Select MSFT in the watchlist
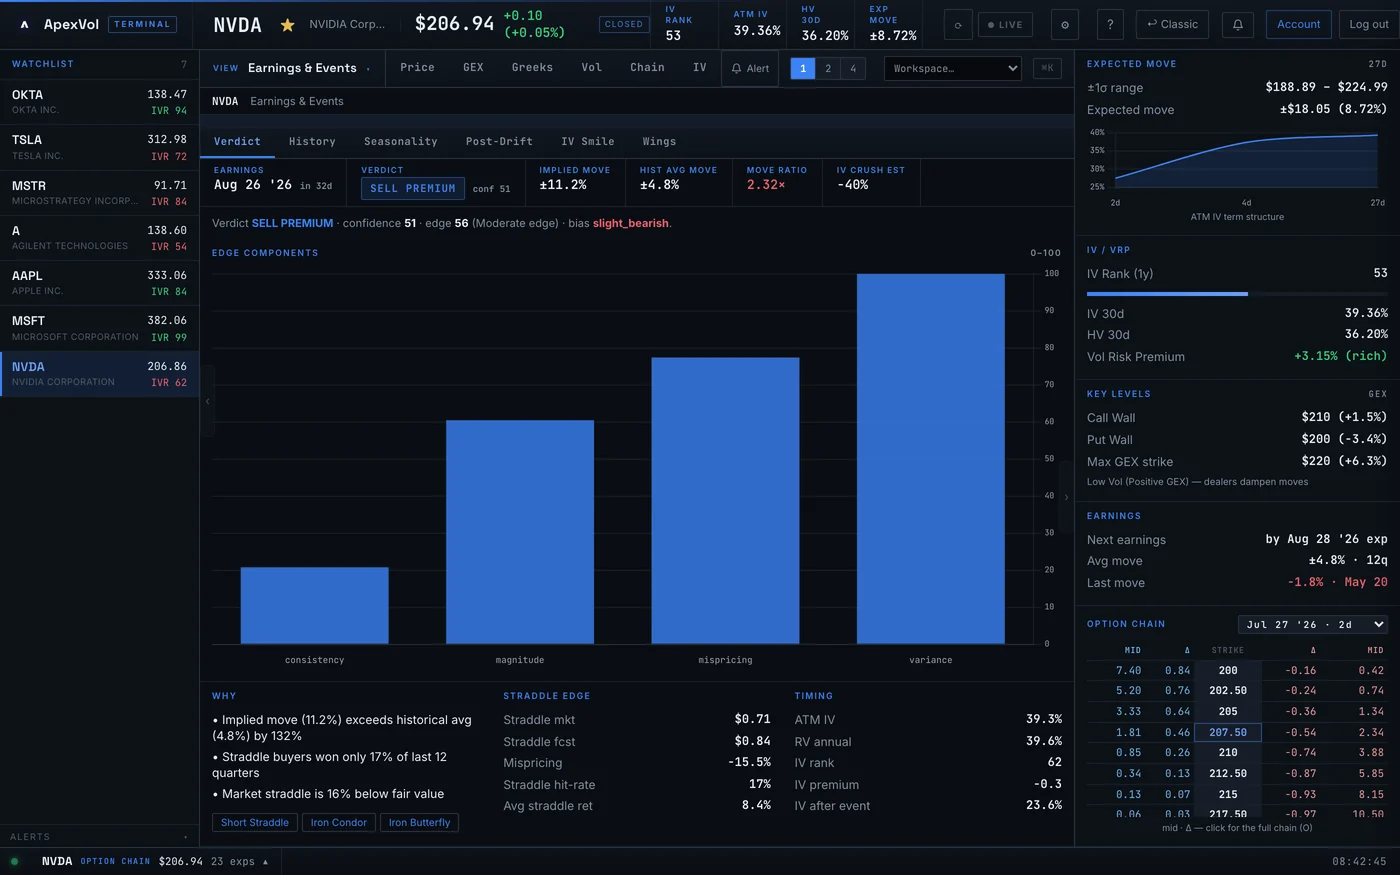This screenshot has height=875, width=1400. [99, 328]
